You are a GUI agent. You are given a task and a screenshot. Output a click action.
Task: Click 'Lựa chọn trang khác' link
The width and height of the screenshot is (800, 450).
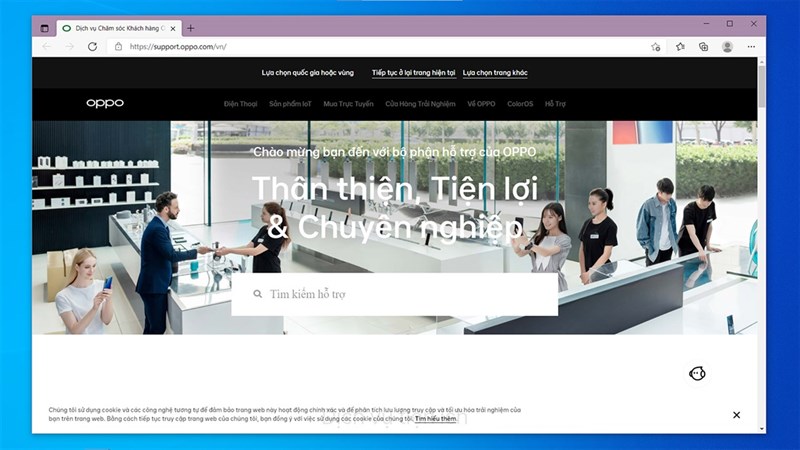[495, 73]
